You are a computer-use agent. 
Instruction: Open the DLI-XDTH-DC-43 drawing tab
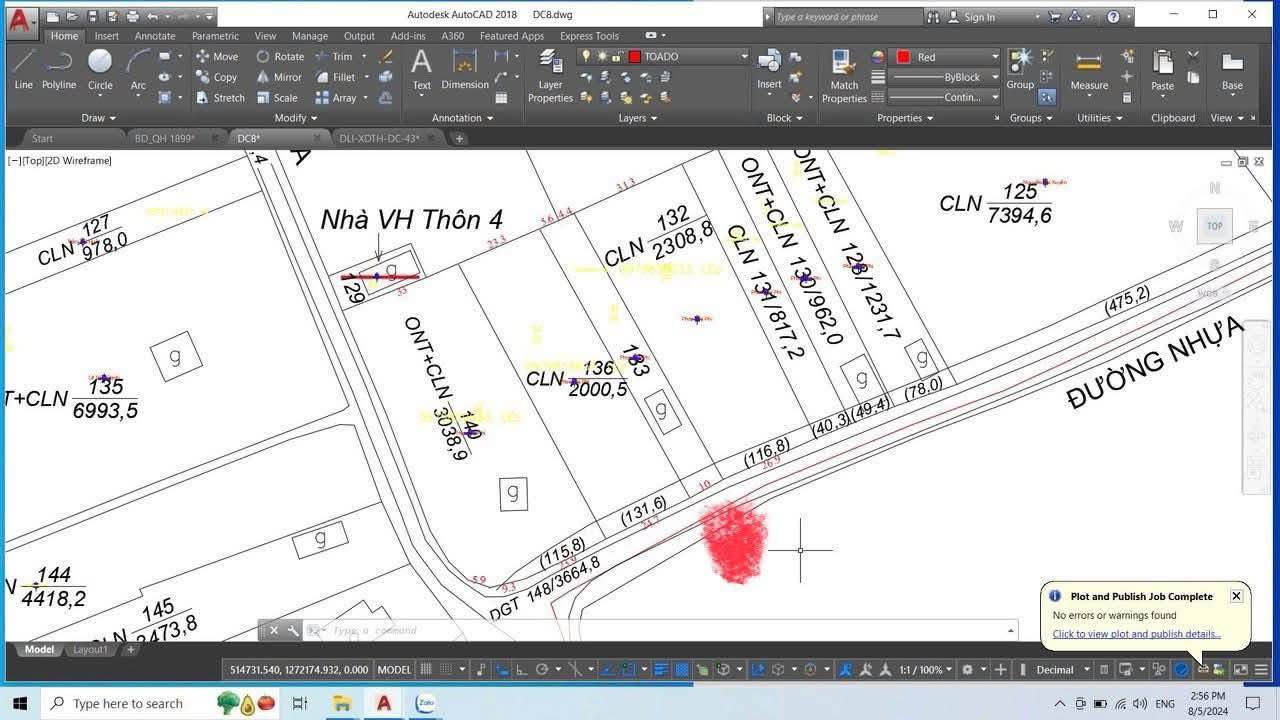pyautogui.click(x=383, y=138)
